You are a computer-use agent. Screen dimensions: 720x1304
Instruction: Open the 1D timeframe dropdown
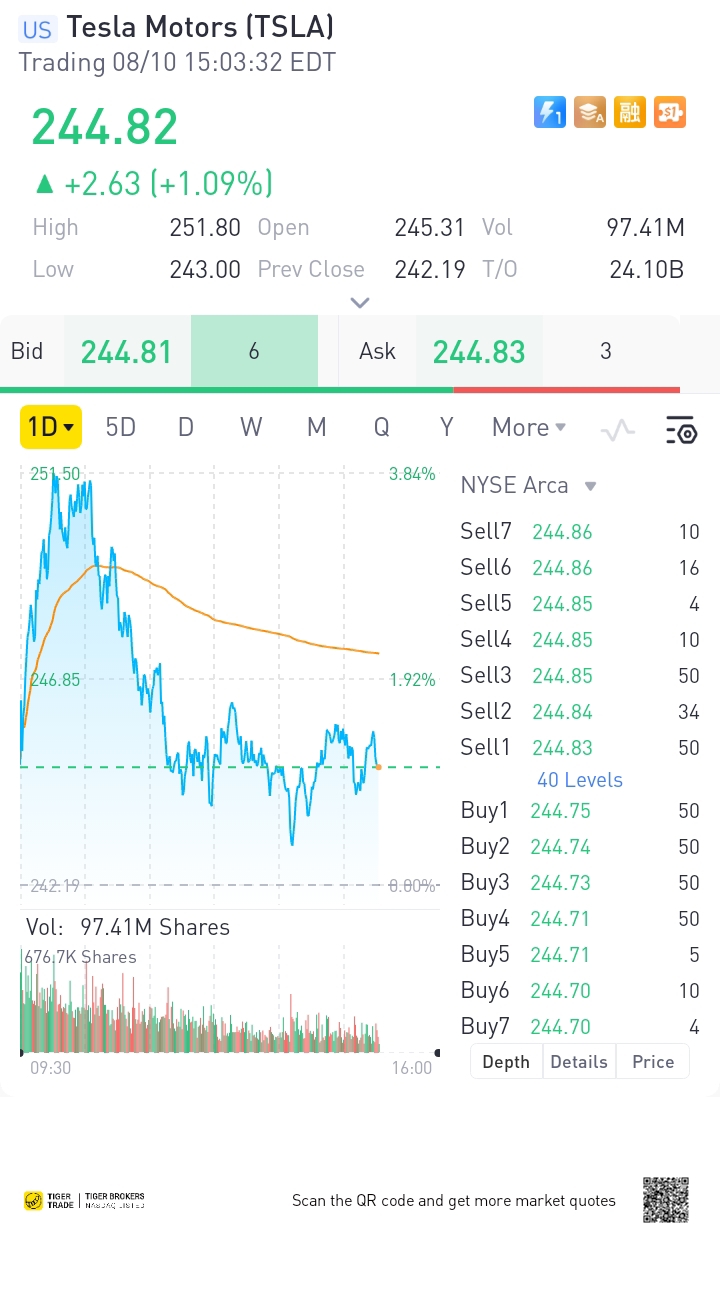[x=51, y=428]
